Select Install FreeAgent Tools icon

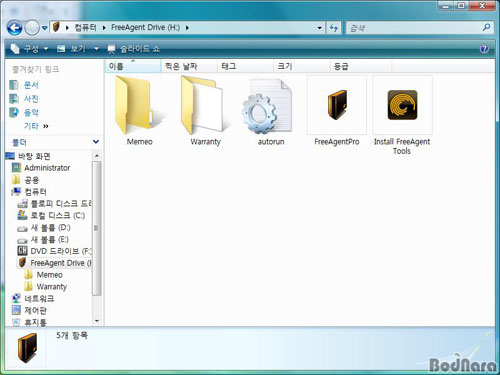(x=402, y=115)
